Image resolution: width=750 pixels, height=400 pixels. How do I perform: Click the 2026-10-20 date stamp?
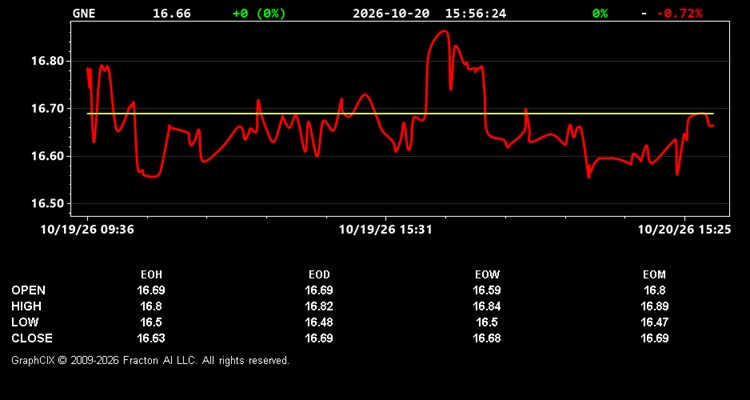click(x=391, y=13)
